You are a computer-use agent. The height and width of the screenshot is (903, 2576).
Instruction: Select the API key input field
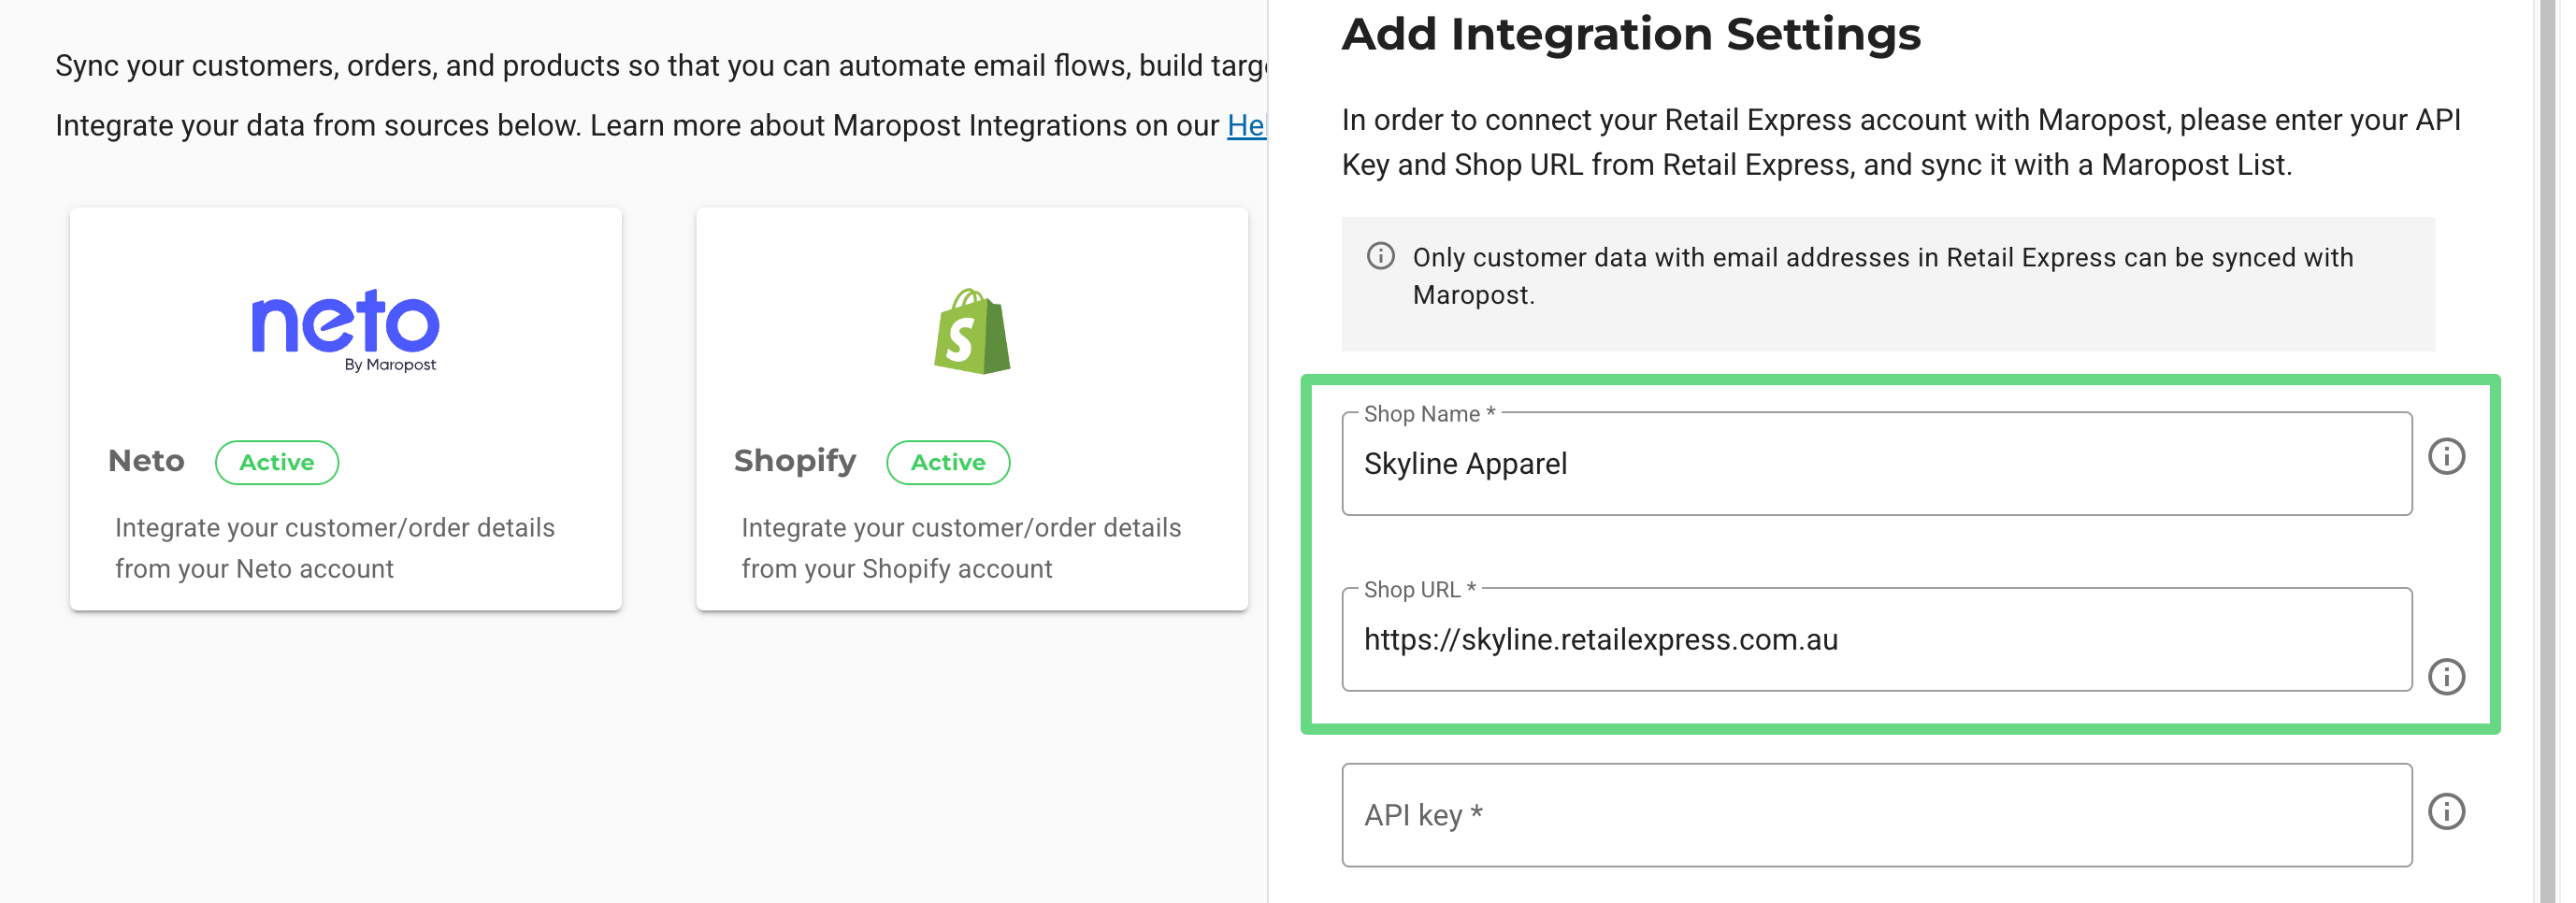coord(1875,816)
